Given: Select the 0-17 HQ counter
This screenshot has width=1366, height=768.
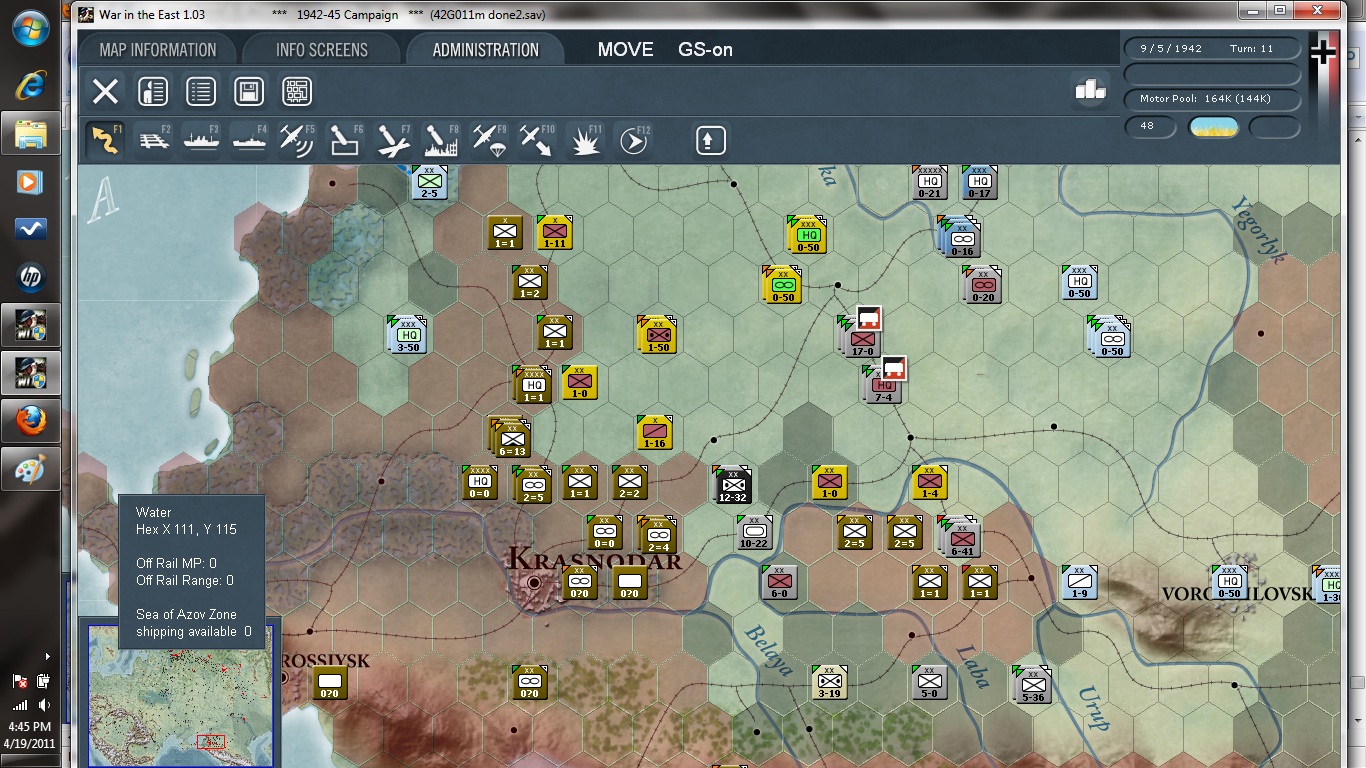Looking at the screenshot, I should (979, 182).
